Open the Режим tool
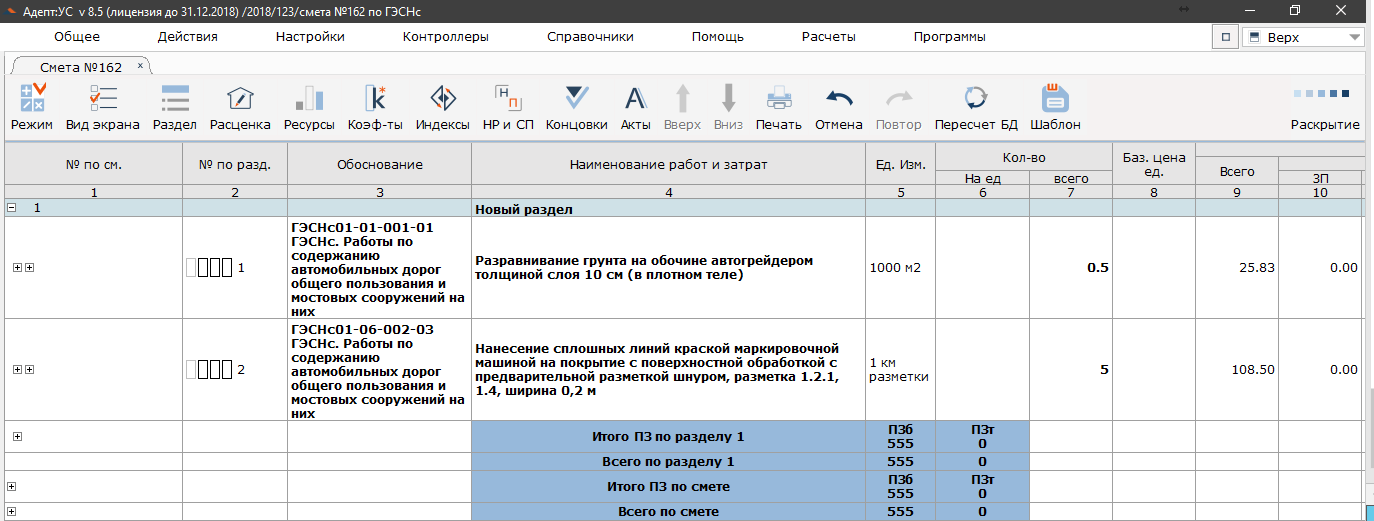This screenshot has width=1374, height=521. click(x=32, y=108)
